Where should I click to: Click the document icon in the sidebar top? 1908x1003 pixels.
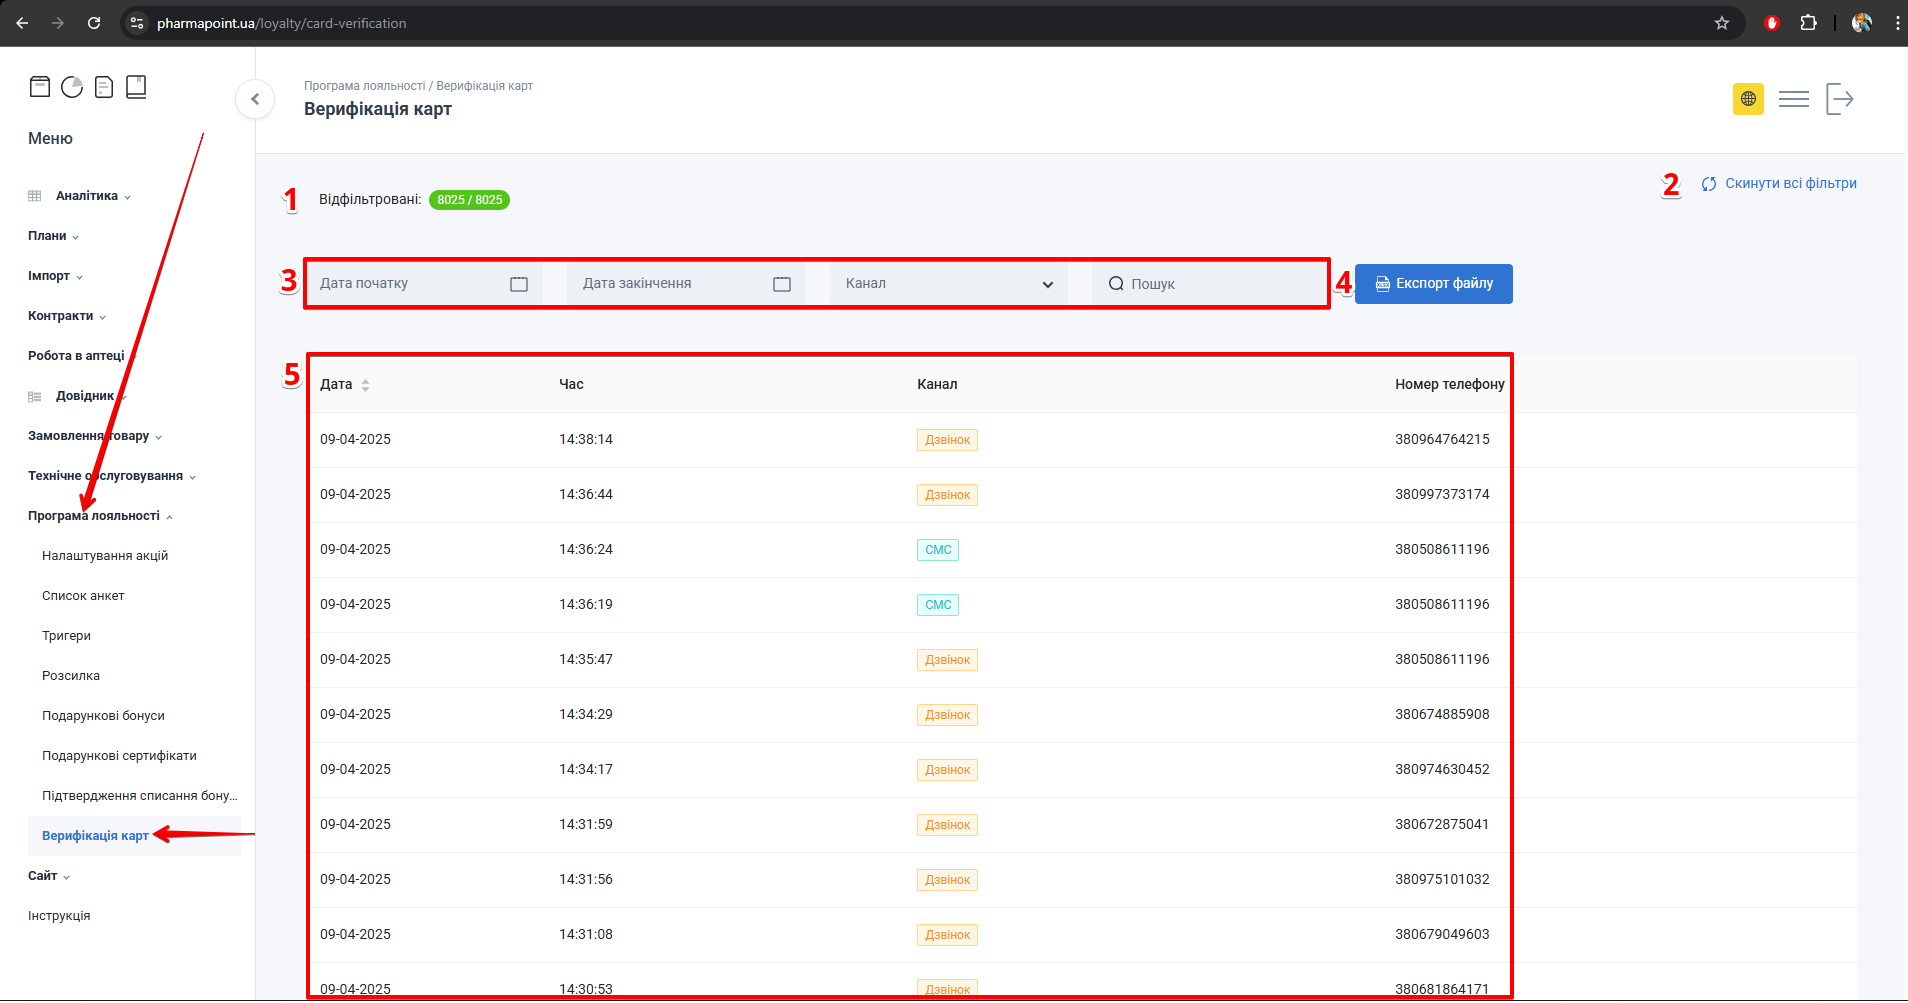pyautogui.click(x=104, y=87)
